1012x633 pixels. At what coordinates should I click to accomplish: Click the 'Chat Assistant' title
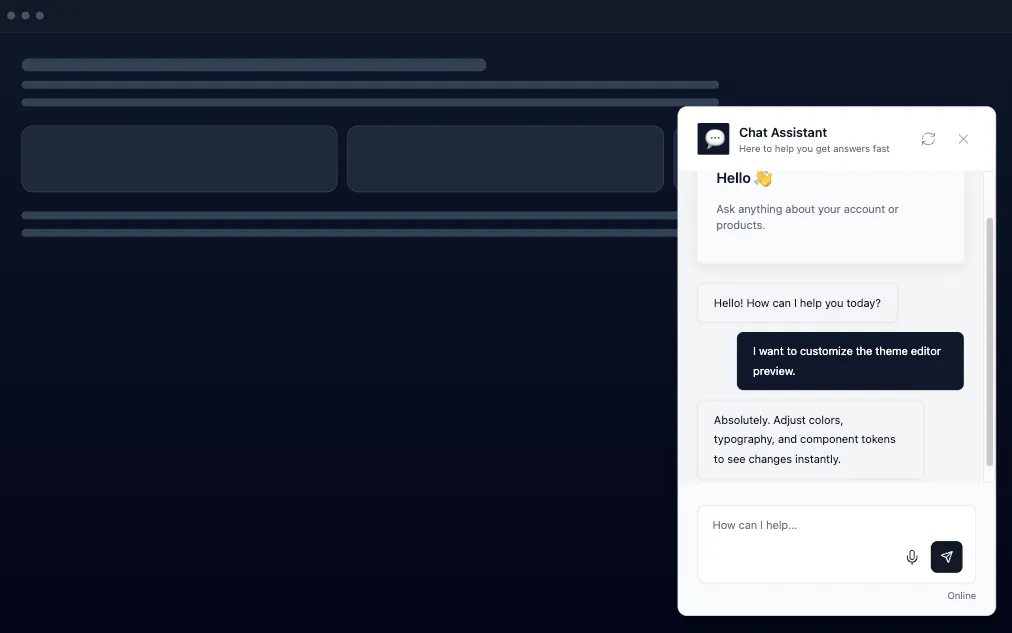tap(782, 132)
